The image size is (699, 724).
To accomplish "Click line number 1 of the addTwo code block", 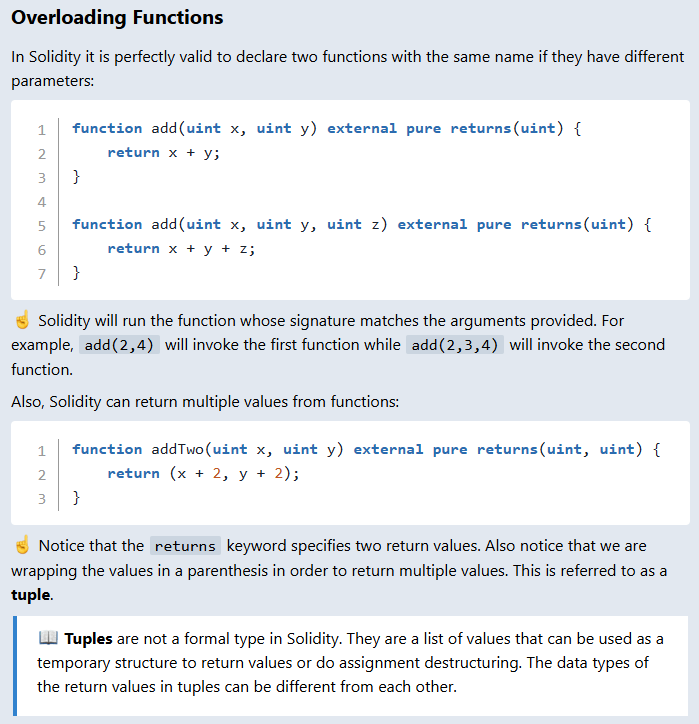I will tap(42, 450).
